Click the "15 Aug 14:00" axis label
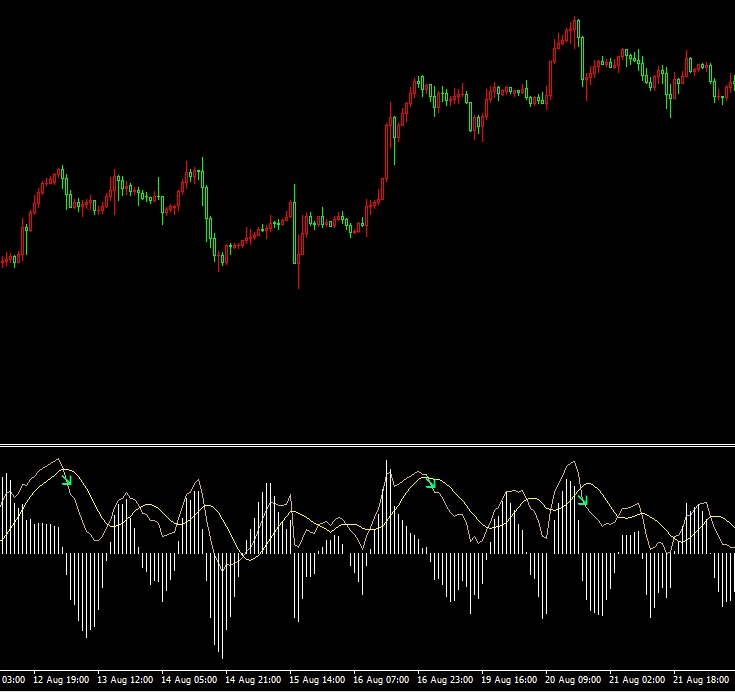 (x=317, y=679)
